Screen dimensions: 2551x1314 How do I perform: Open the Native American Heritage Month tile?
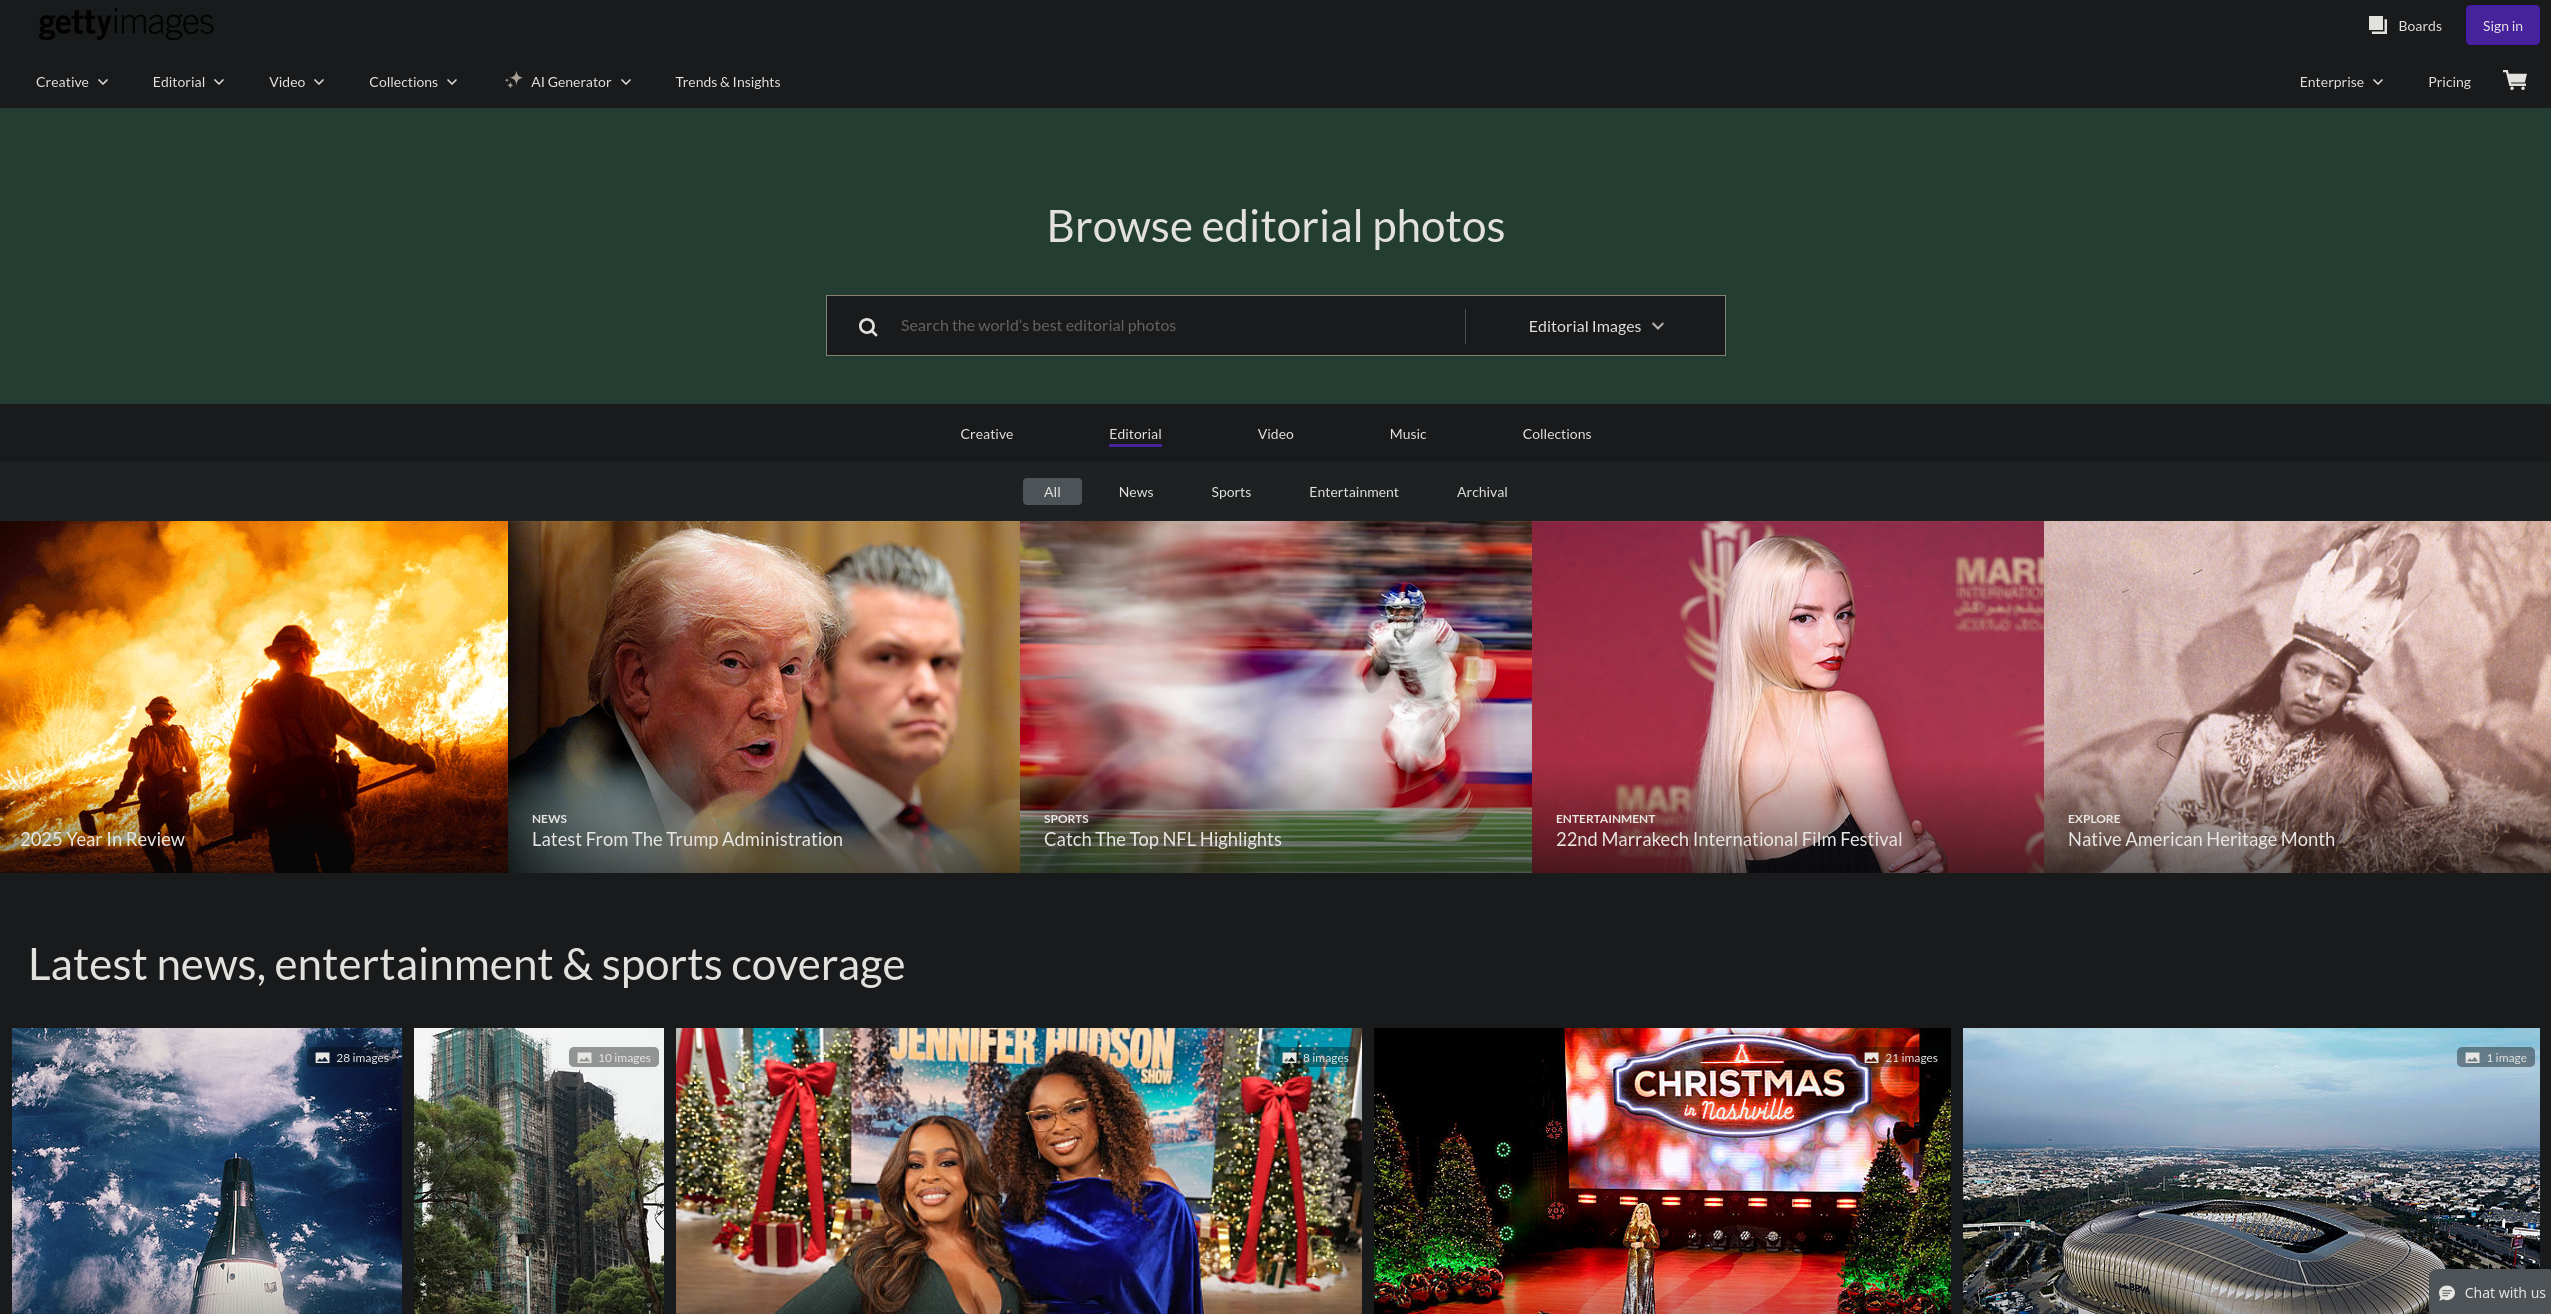pos(2296,697)
